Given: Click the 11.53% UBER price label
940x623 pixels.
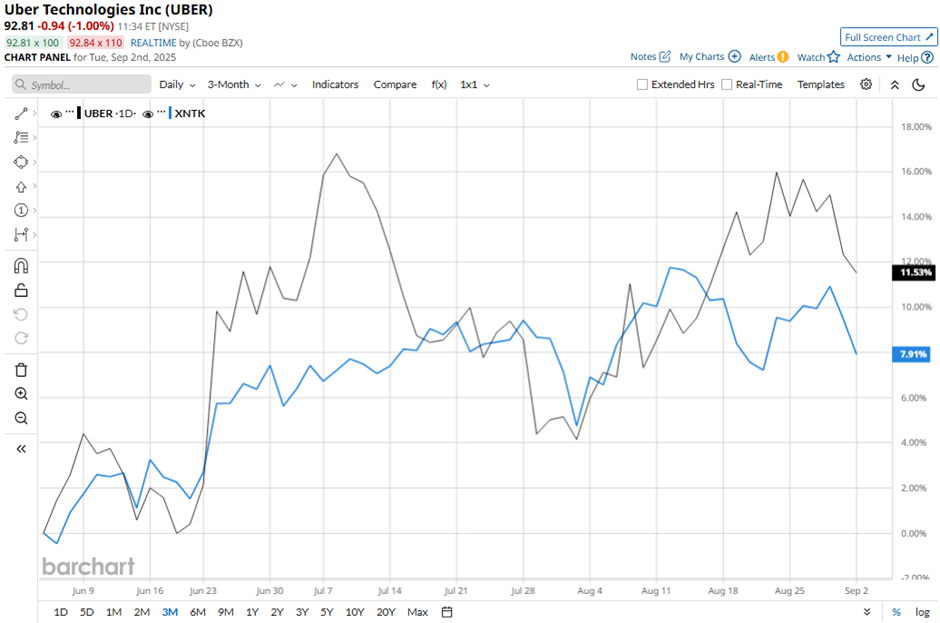Looking at the screenshot, I should pyautogui.click(x=915, y=273).
